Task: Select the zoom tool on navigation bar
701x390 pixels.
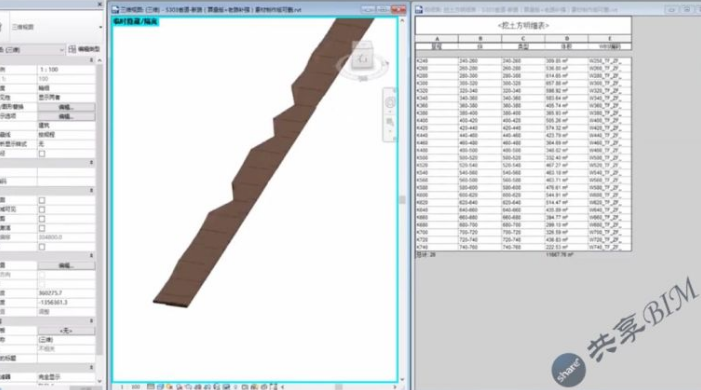Action: click(x=389, y=122)
